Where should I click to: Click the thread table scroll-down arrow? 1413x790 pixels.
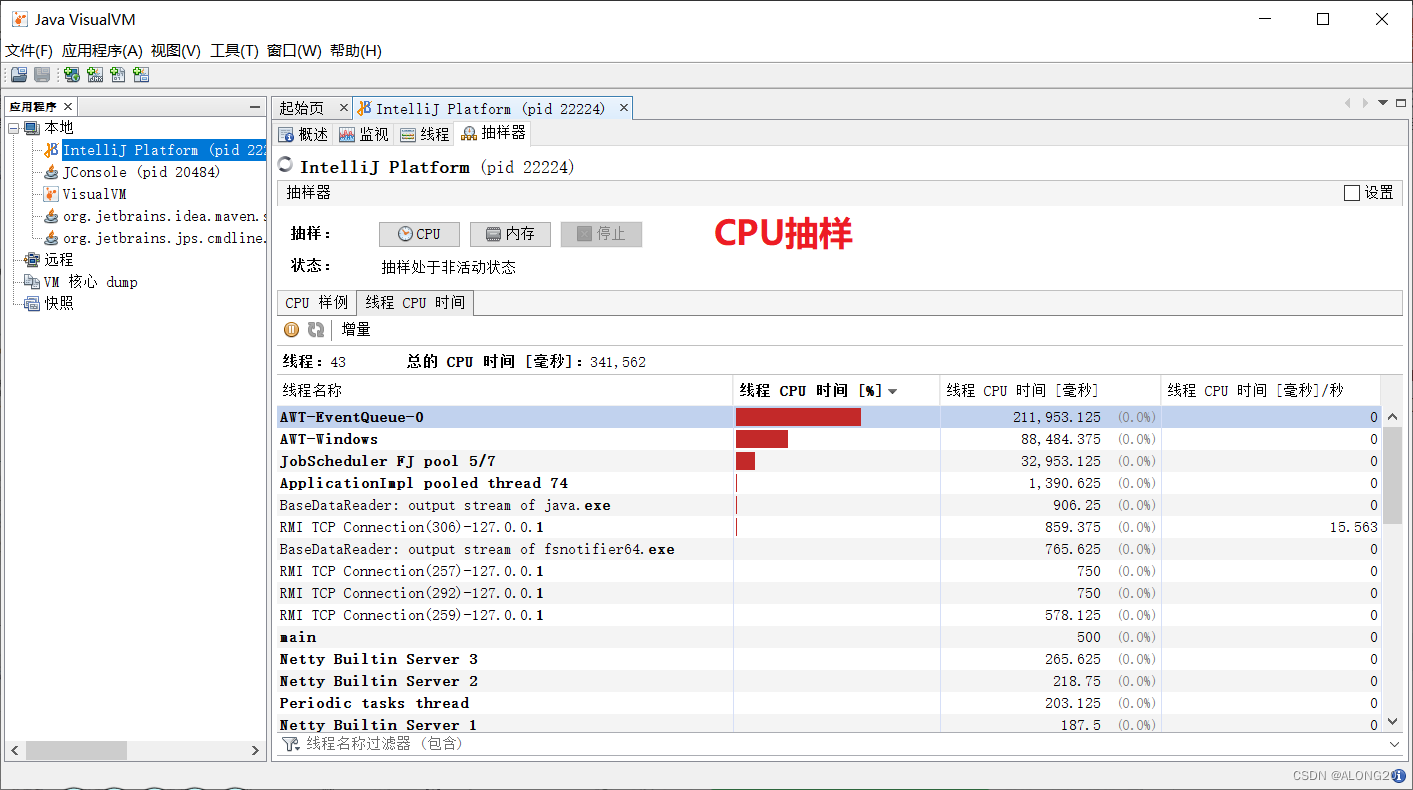(1392, 721)
